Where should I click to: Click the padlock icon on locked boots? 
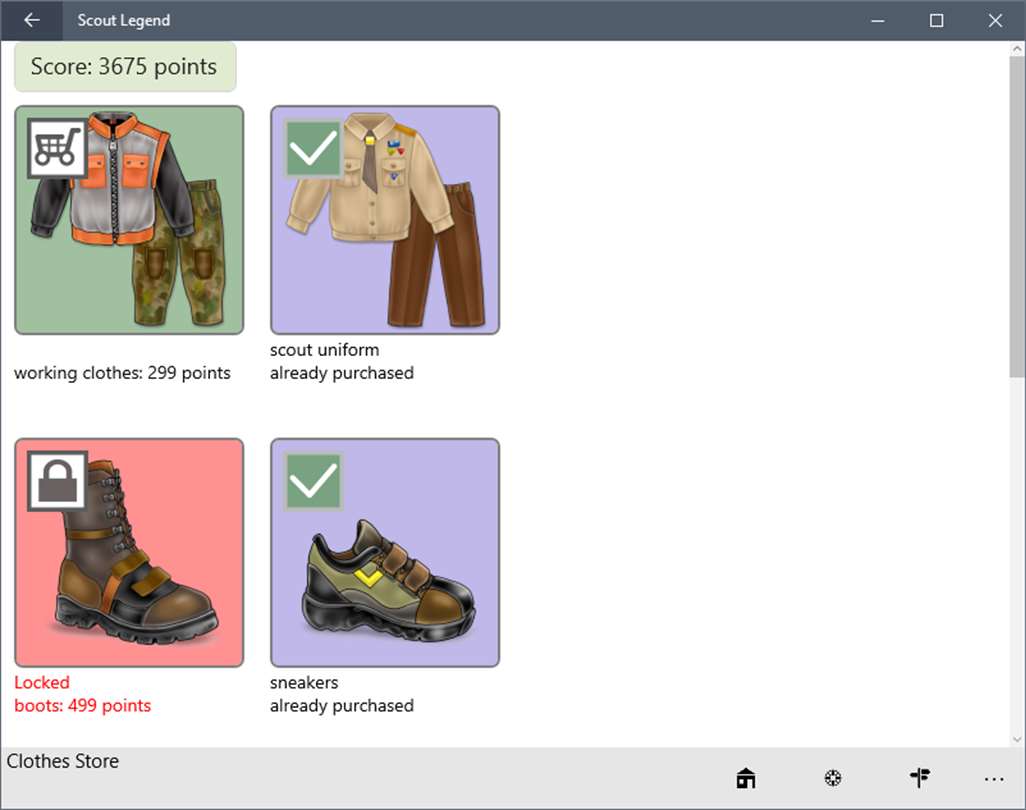[58, 481]
